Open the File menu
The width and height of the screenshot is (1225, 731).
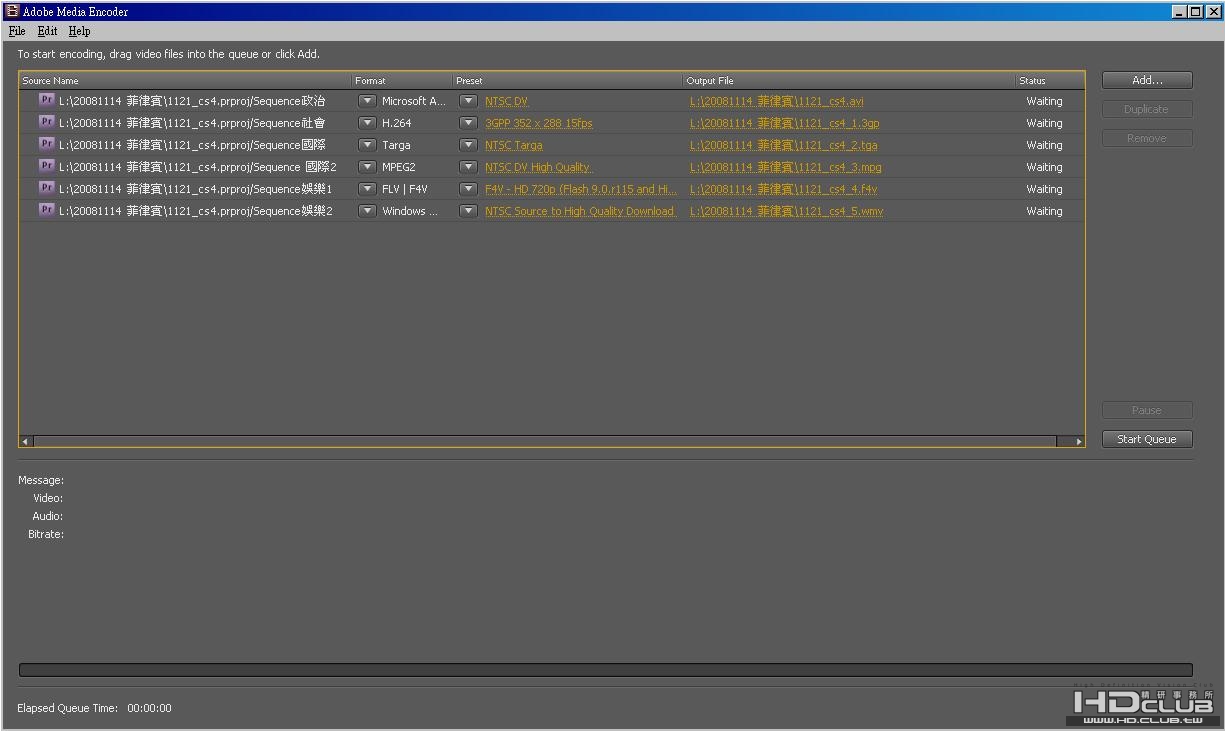point(17,31)
